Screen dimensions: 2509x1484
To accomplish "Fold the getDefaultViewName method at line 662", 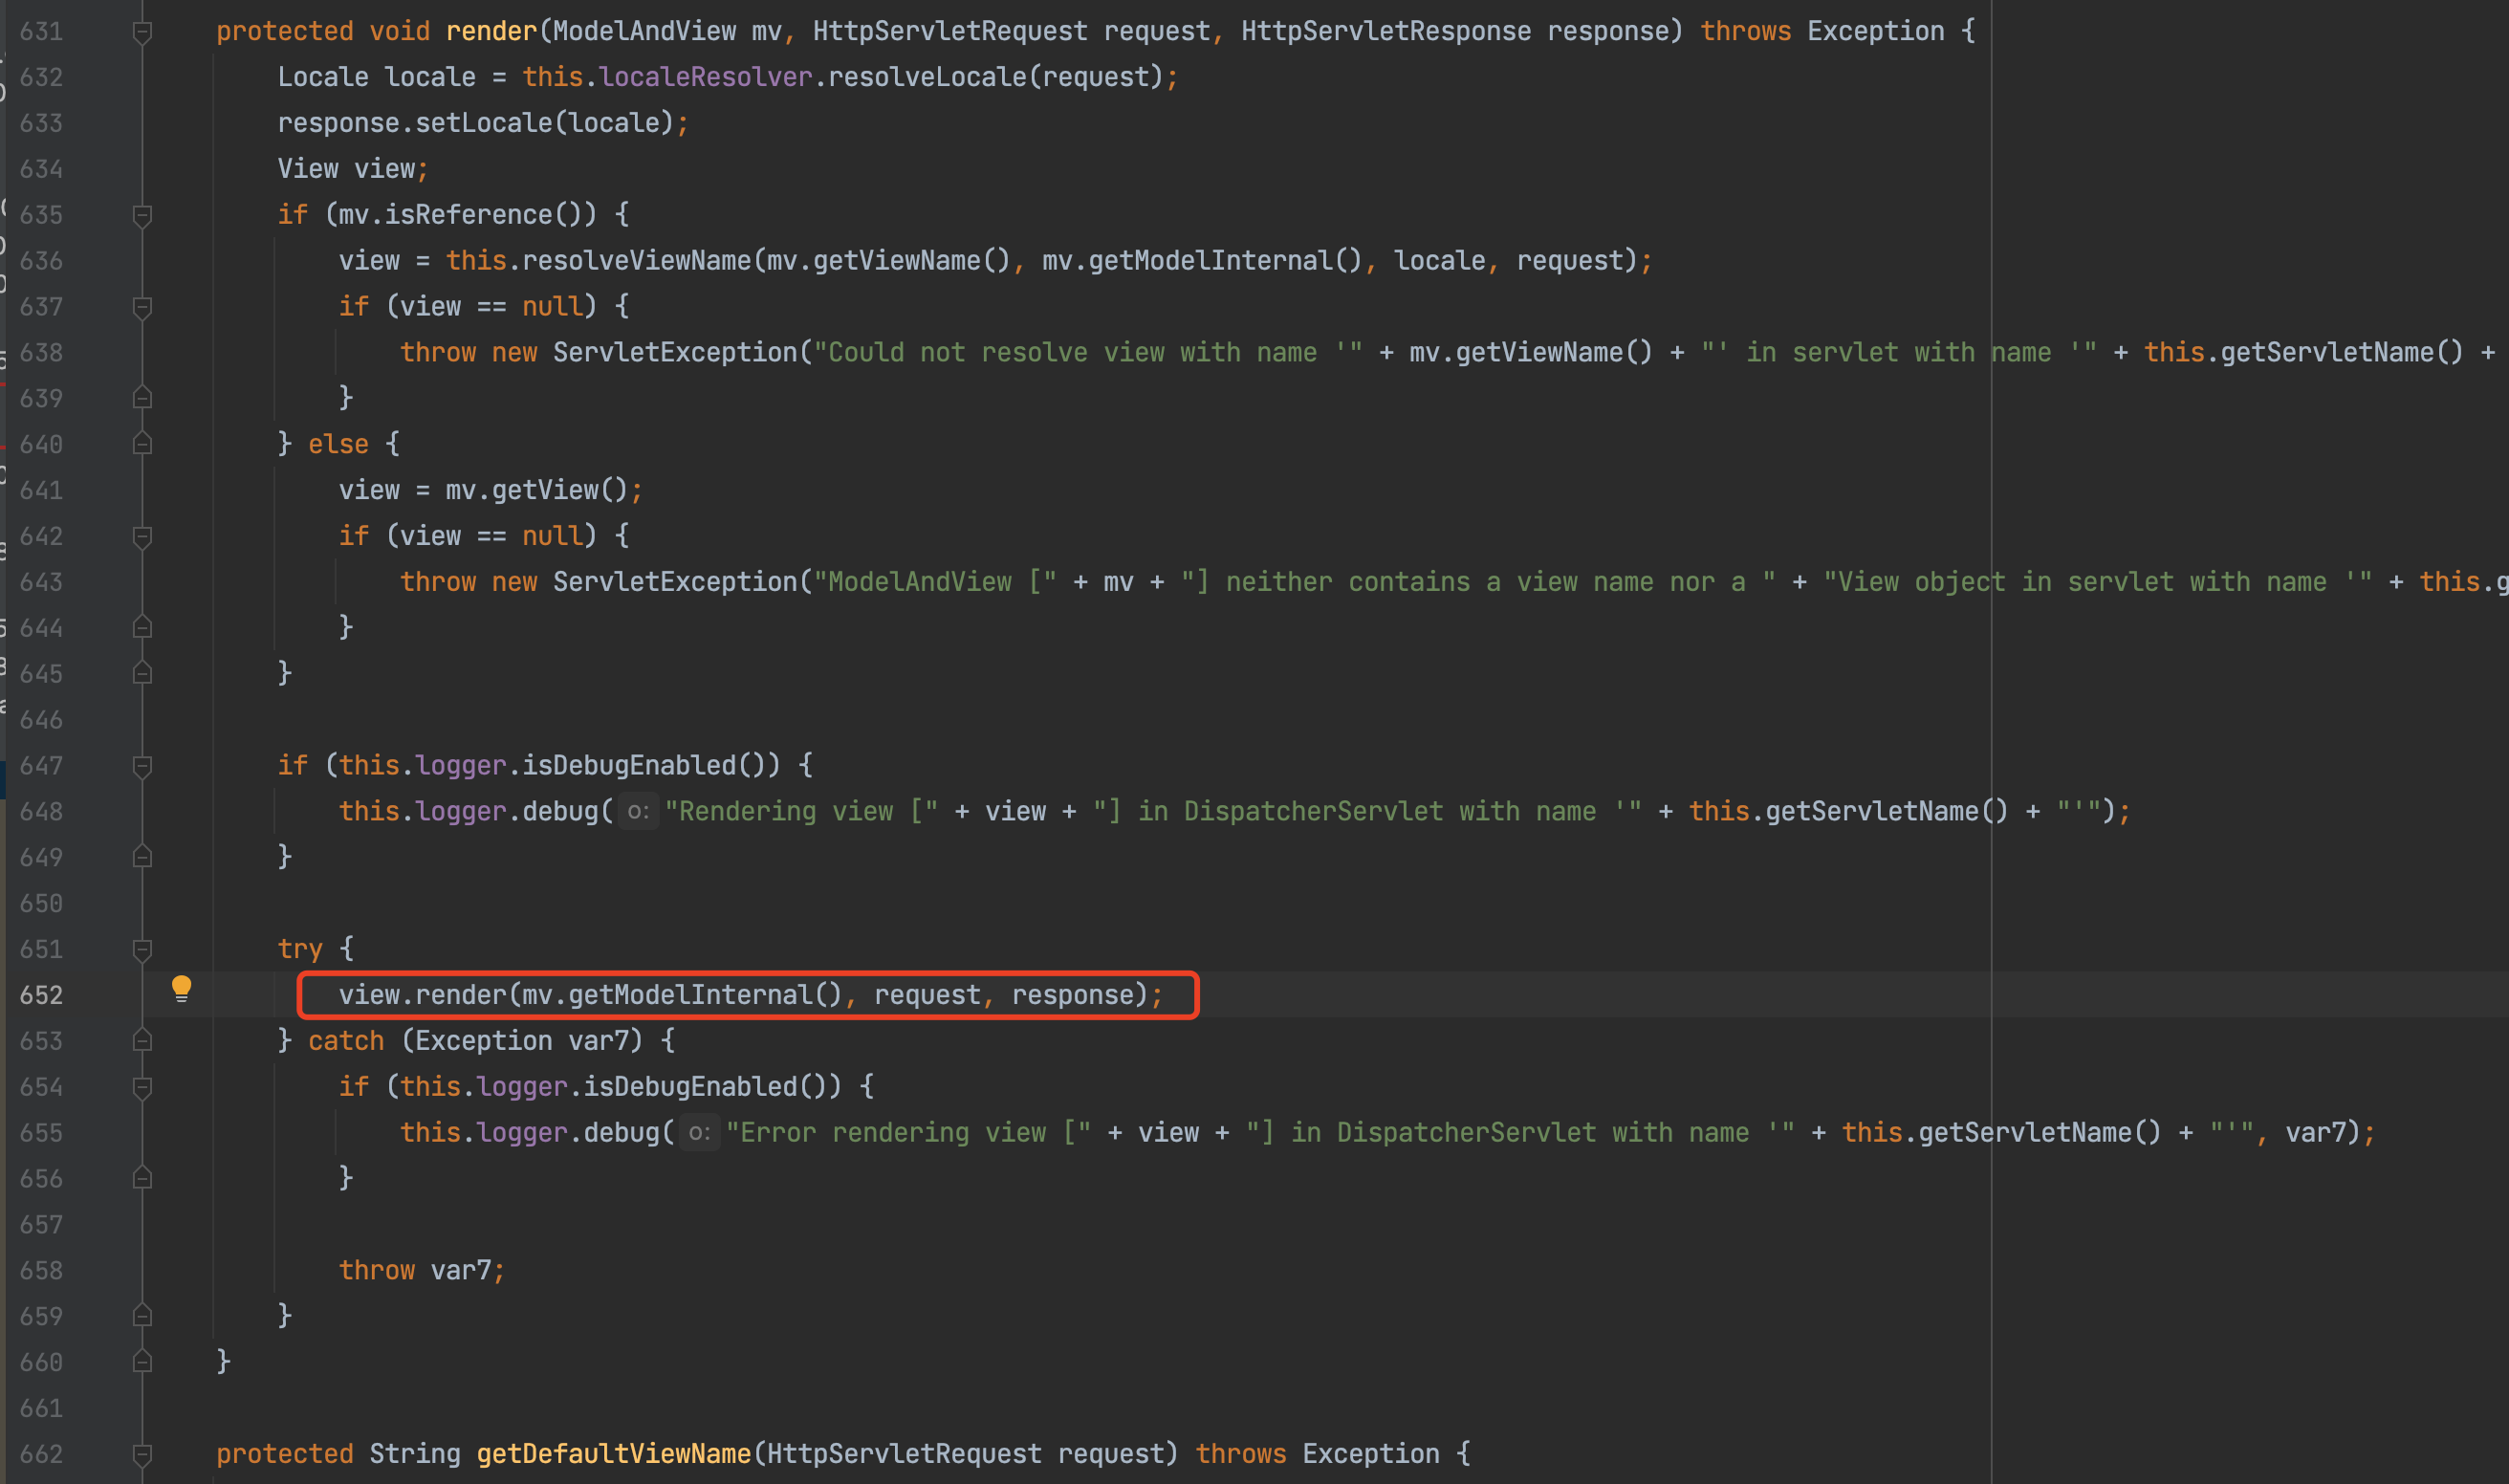I will click(142, 1454).
